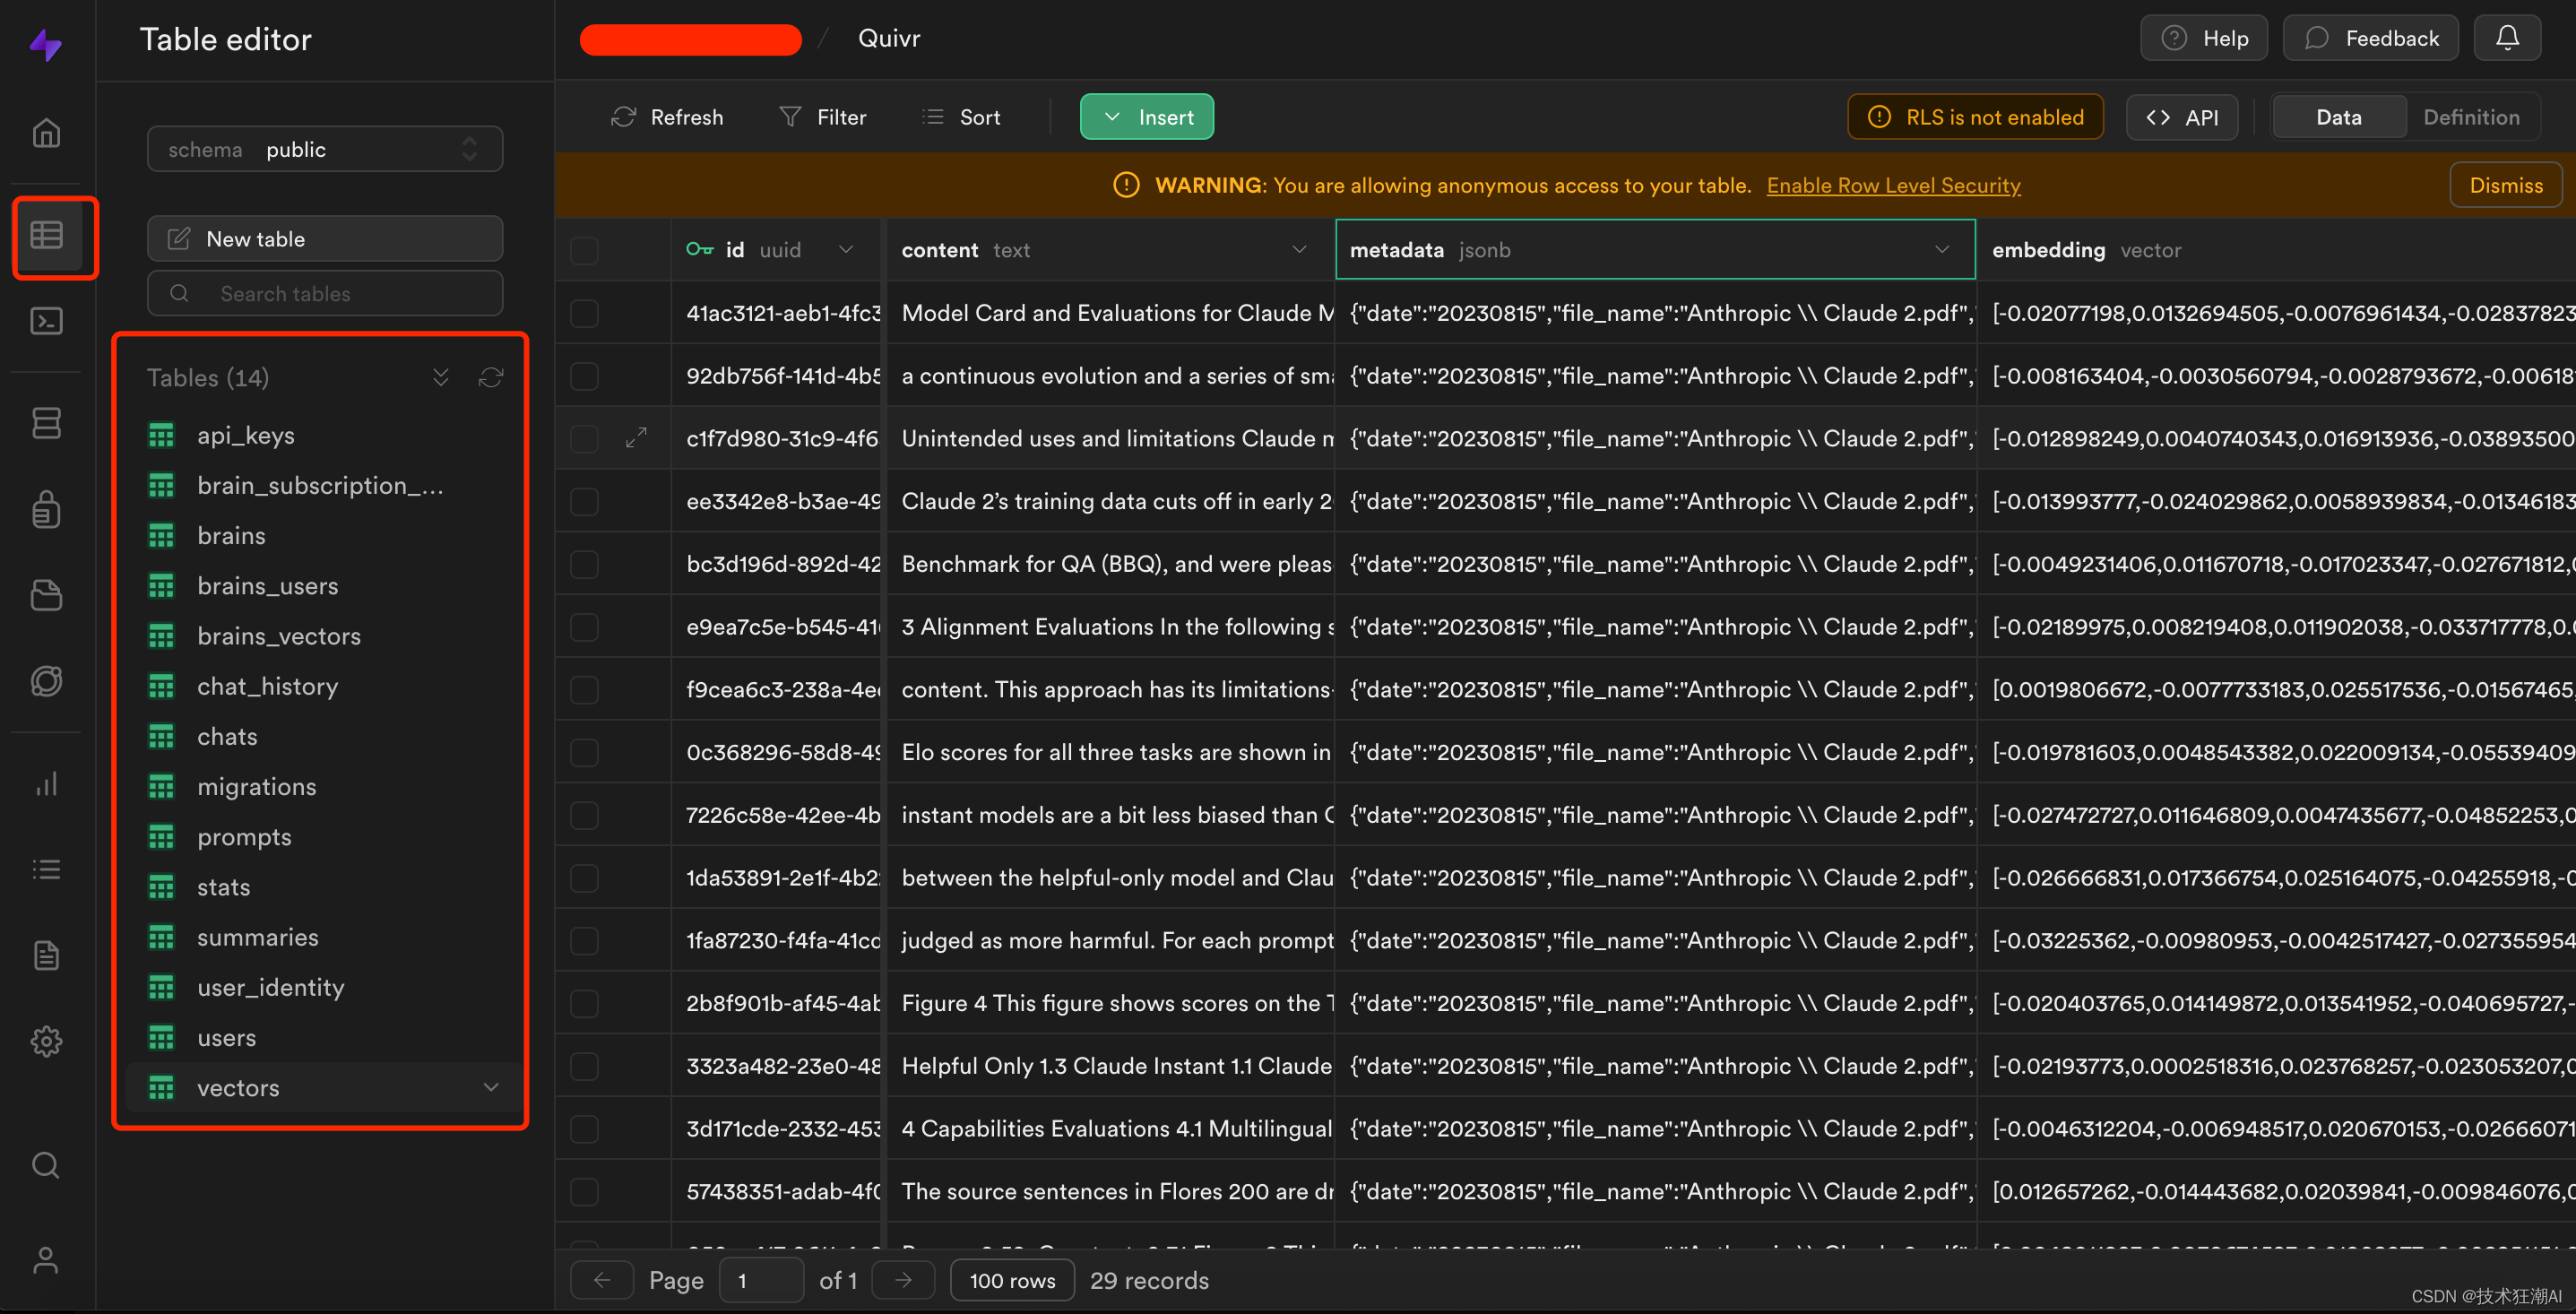Check the row e9ea7c5e checkbox
The image size is (2576, 1314).
584,627
